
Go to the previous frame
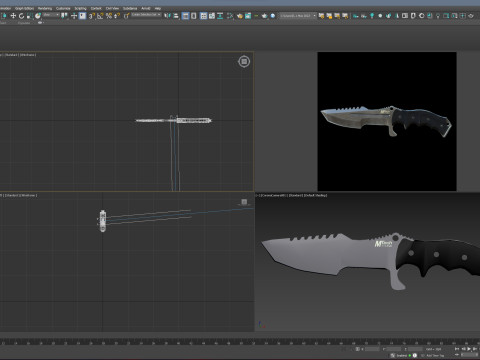point(463,349)
